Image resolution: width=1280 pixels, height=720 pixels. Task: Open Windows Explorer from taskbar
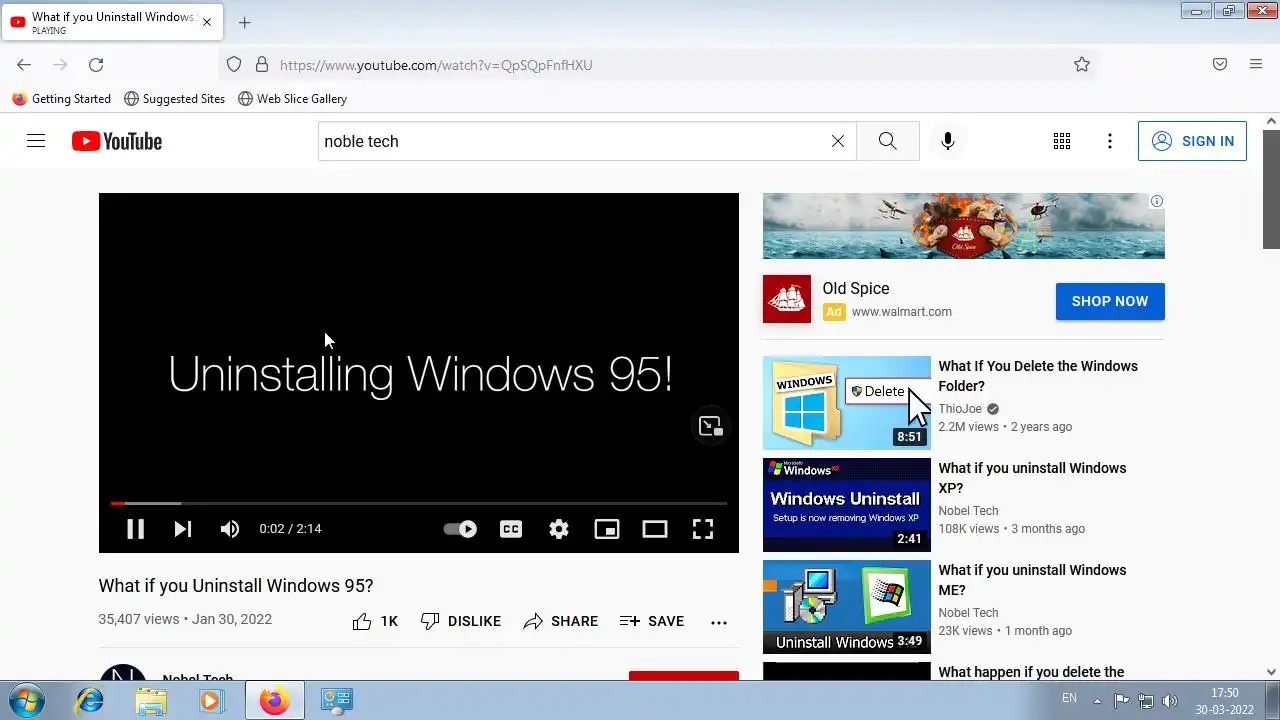pos(151,701)
